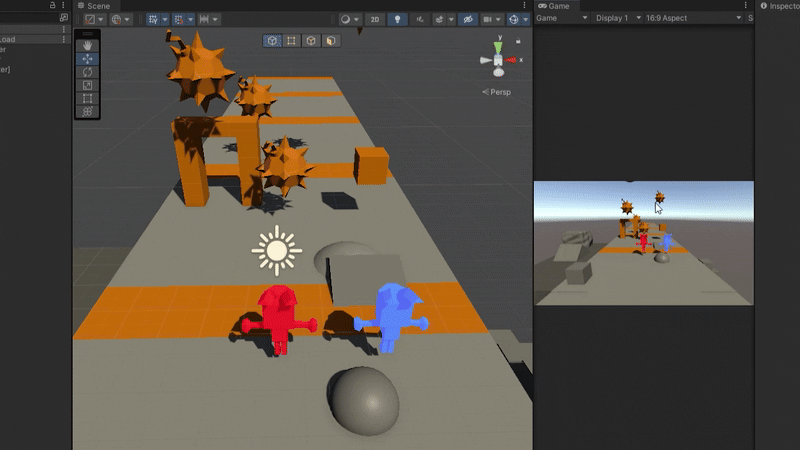Click the X axis cone on orientation gizmo

point(511,60)
